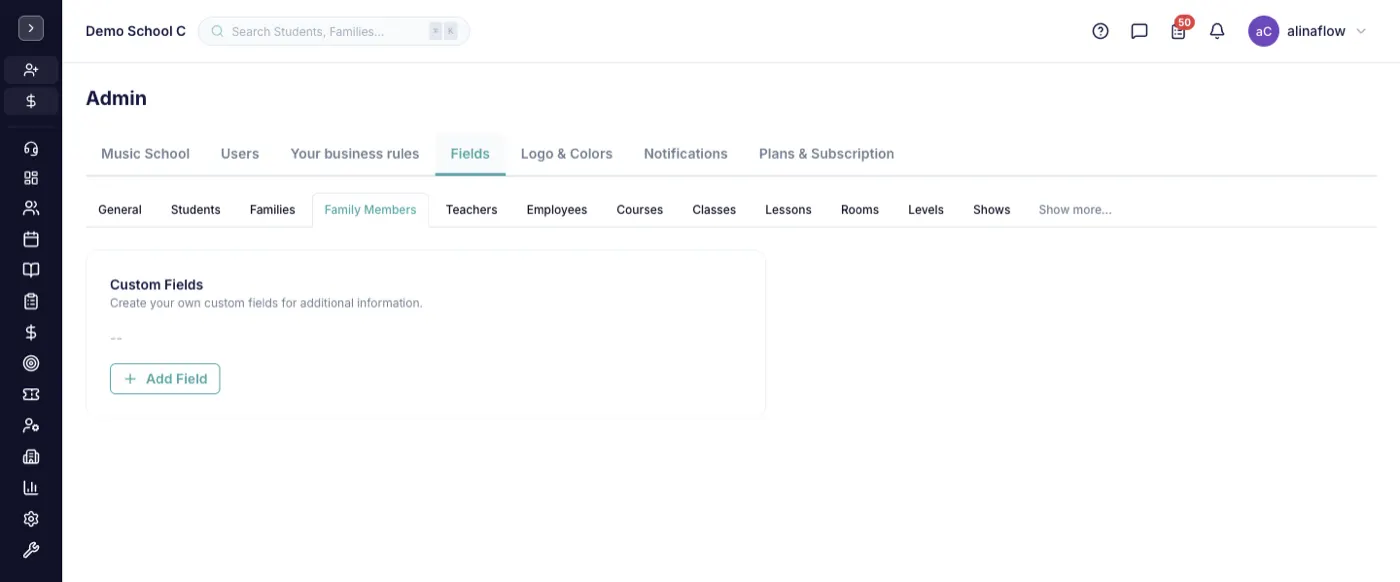Switch to the Logo & Colors tab
This screenshot has height=582, width=1400.
pyautogui.click(x=566, y=154)
